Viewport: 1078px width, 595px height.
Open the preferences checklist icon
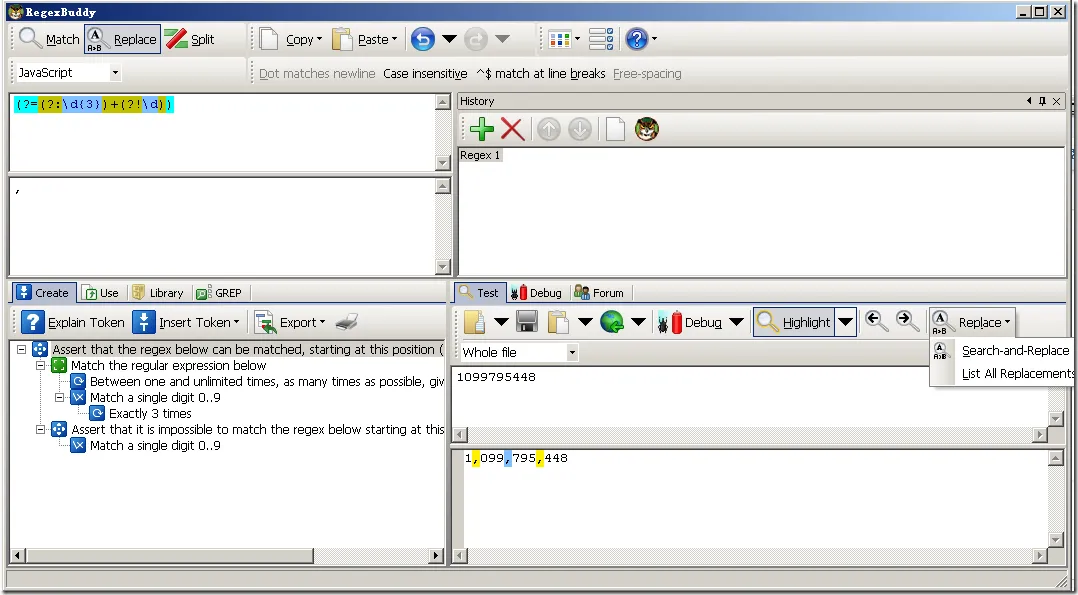click(601, 39)
